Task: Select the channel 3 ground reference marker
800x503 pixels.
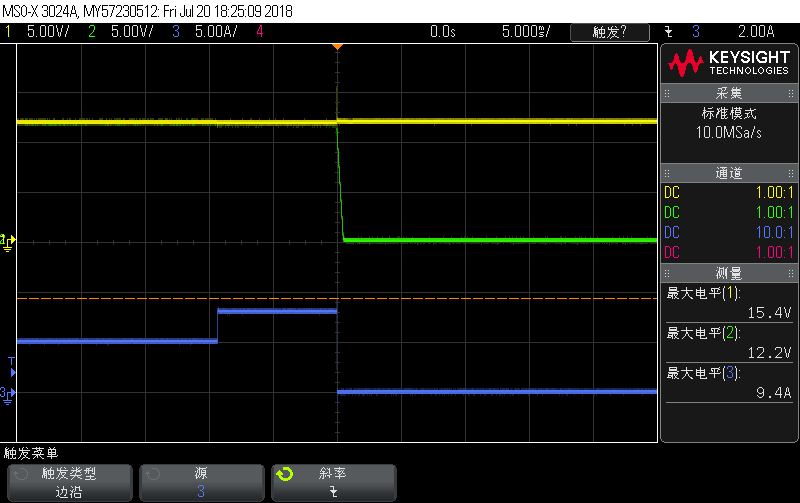Action: click(x=8, y=395)
